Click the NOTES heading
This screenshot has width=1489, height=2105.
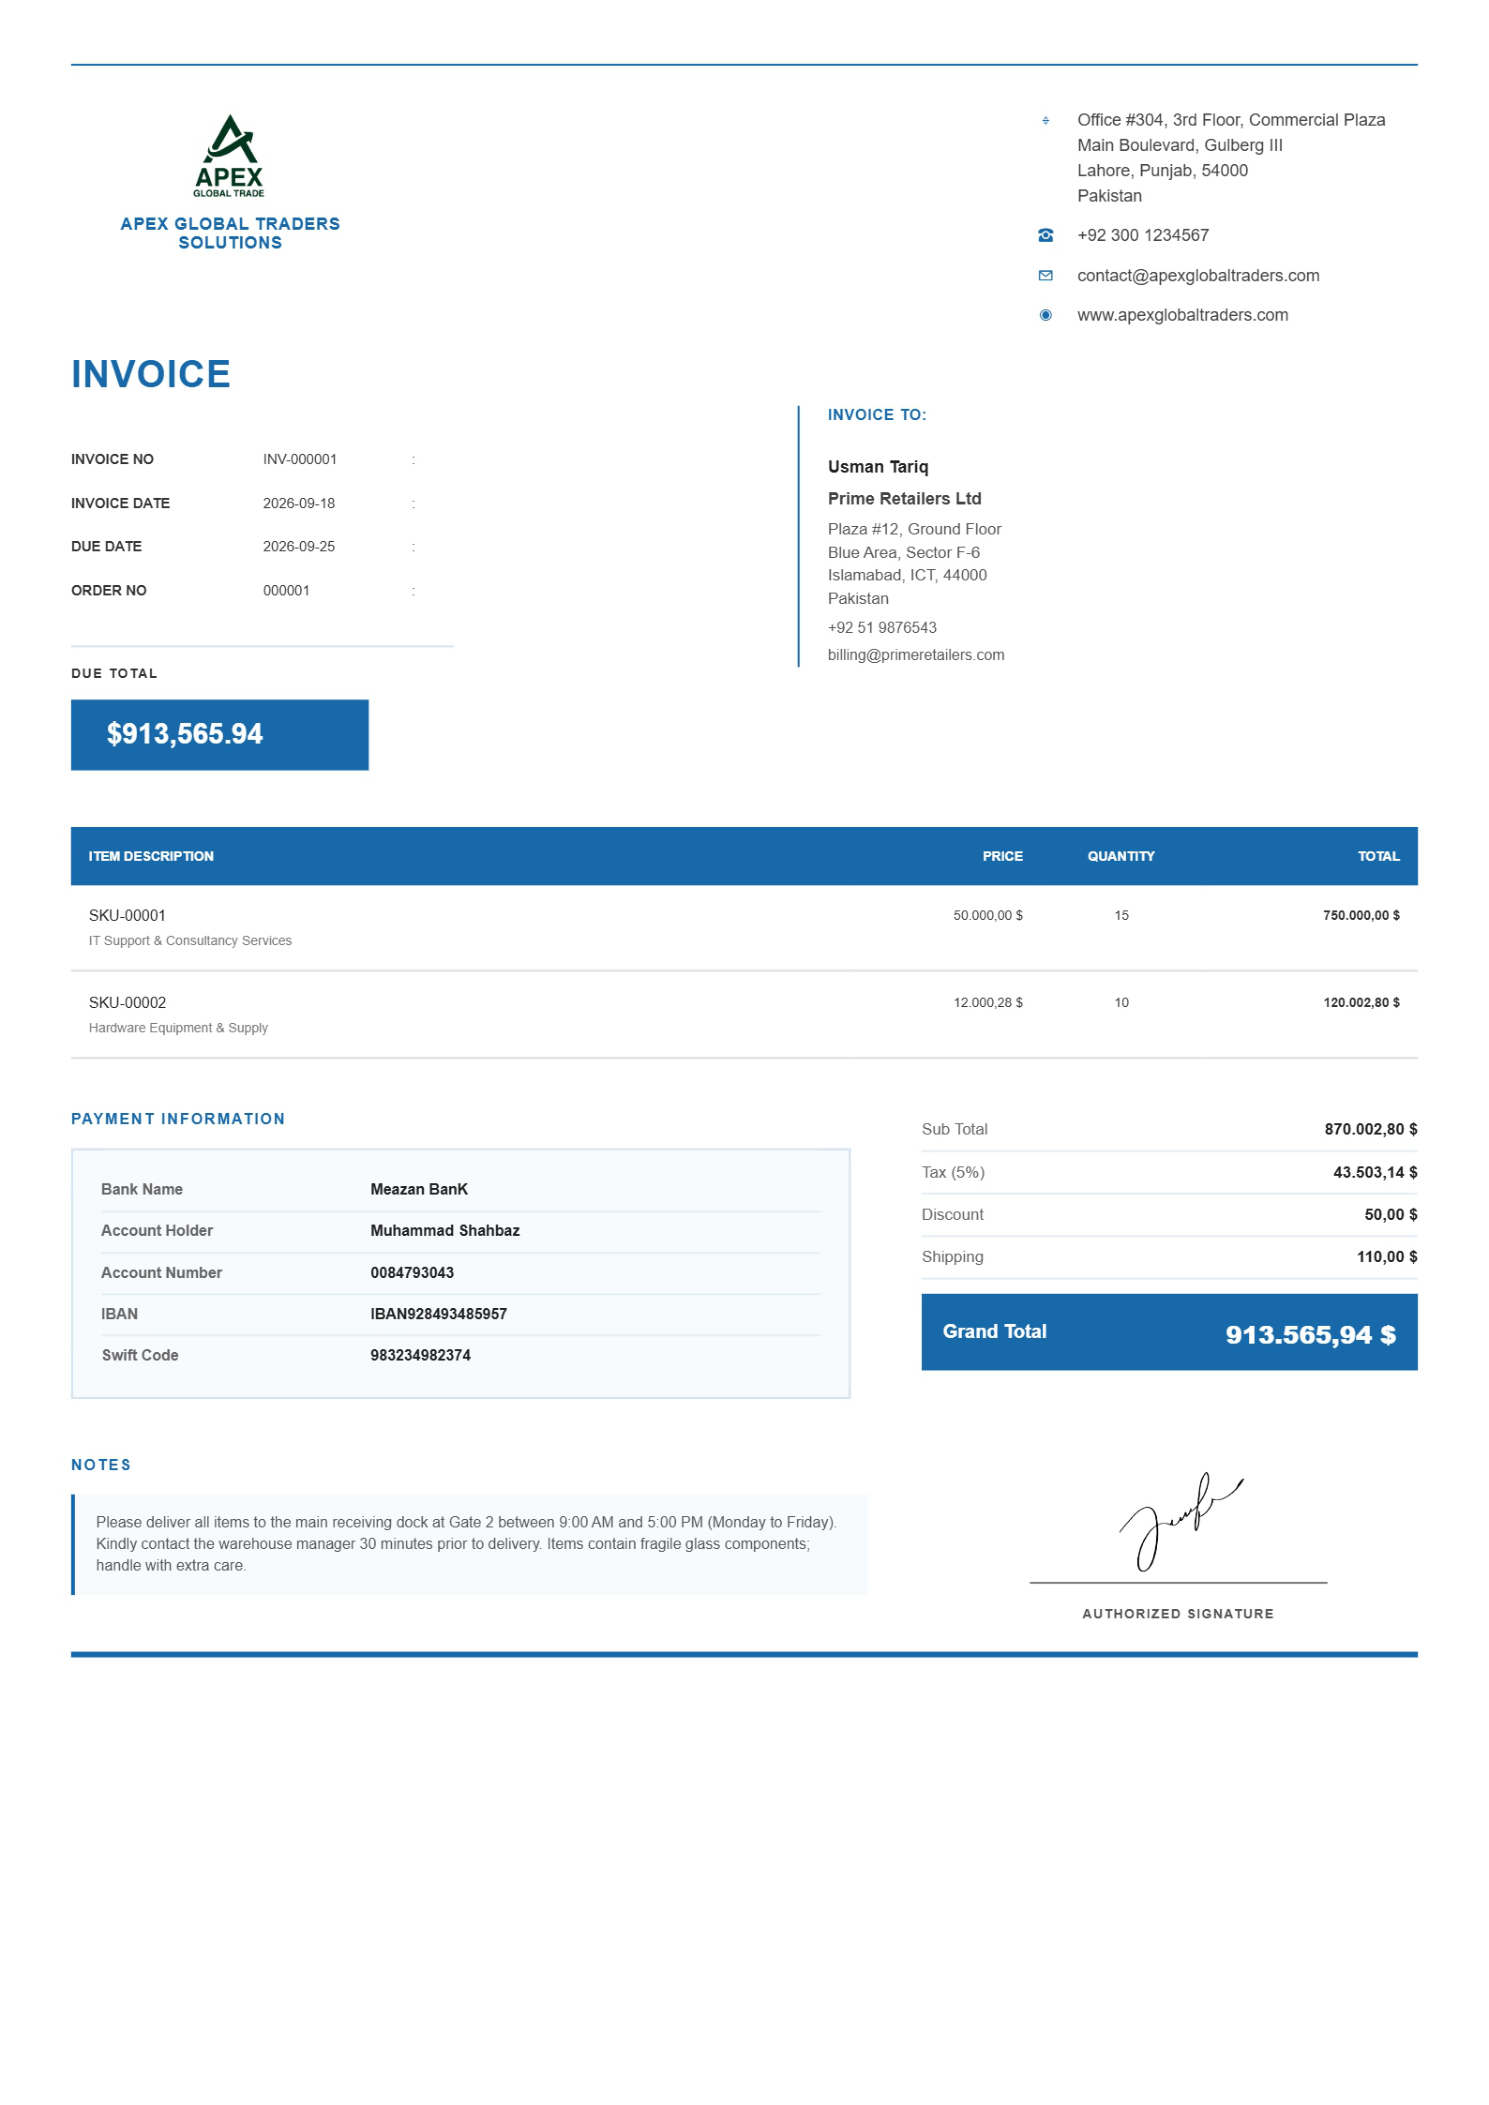(101, 1464)
